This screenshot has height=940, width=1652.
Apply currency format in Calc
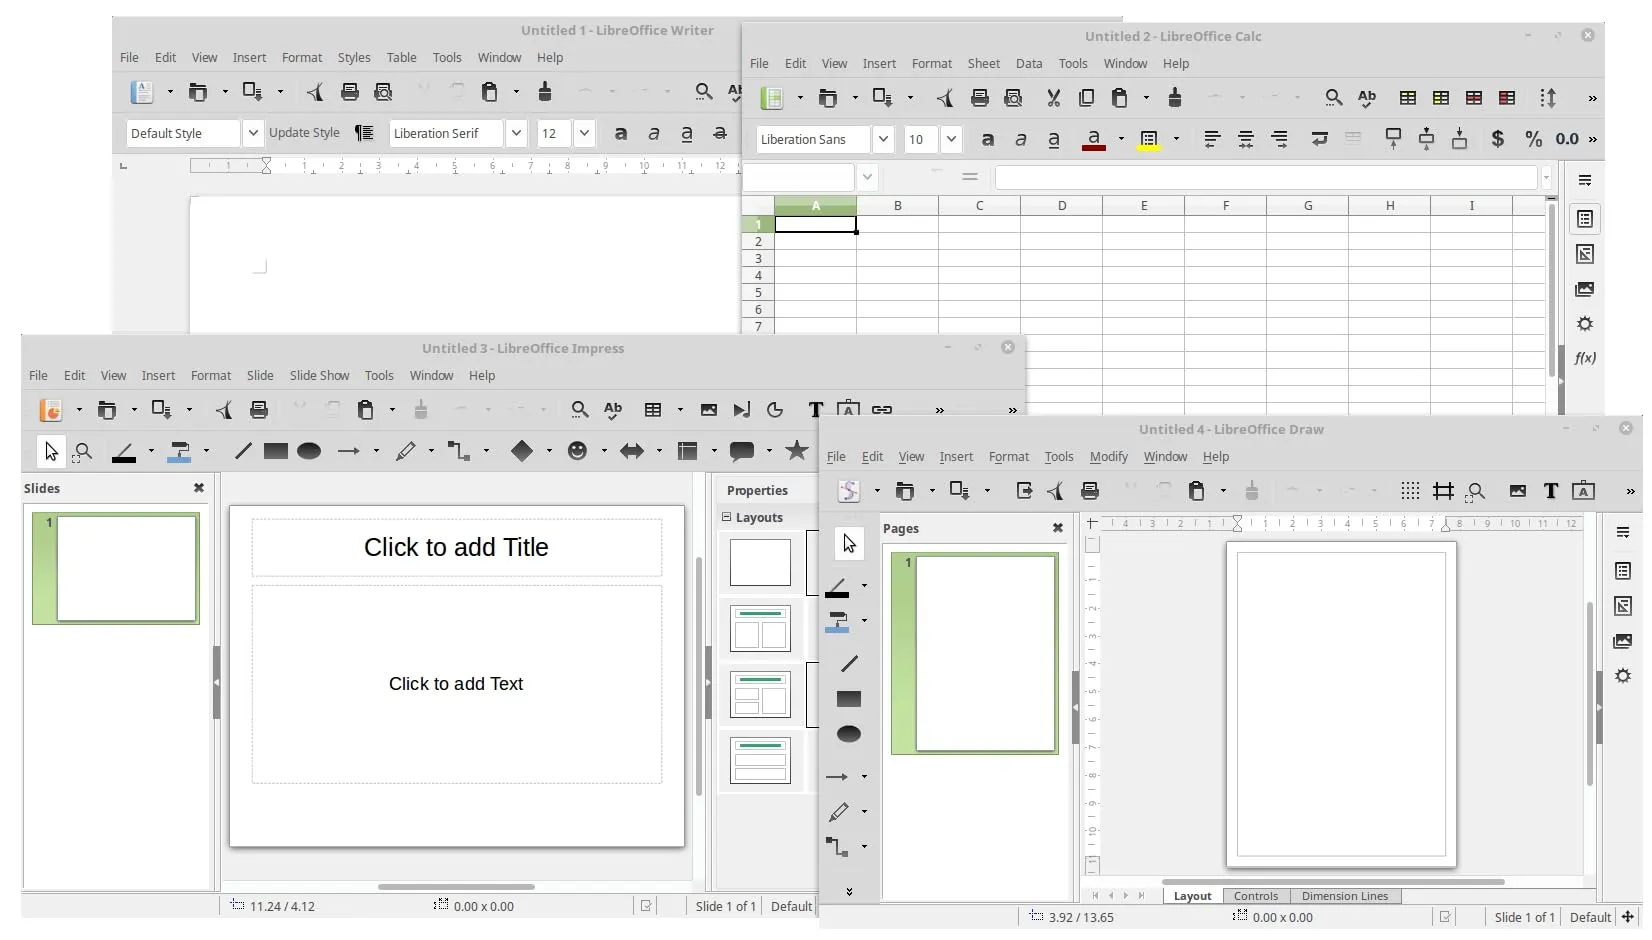tap(1497, 139)
